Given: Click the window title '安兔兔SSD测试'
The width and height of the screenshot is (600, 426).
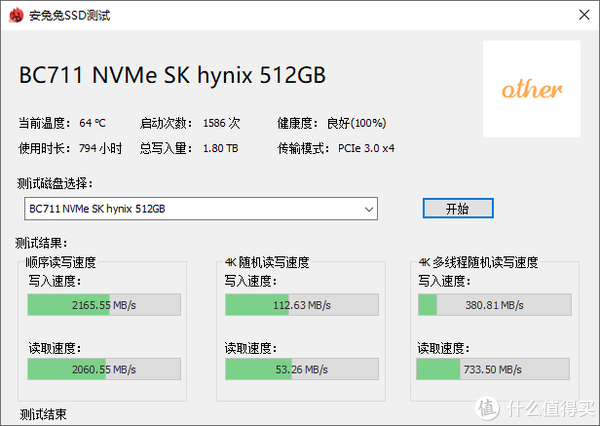Looking at the screenshot, I should pos(70,15).
